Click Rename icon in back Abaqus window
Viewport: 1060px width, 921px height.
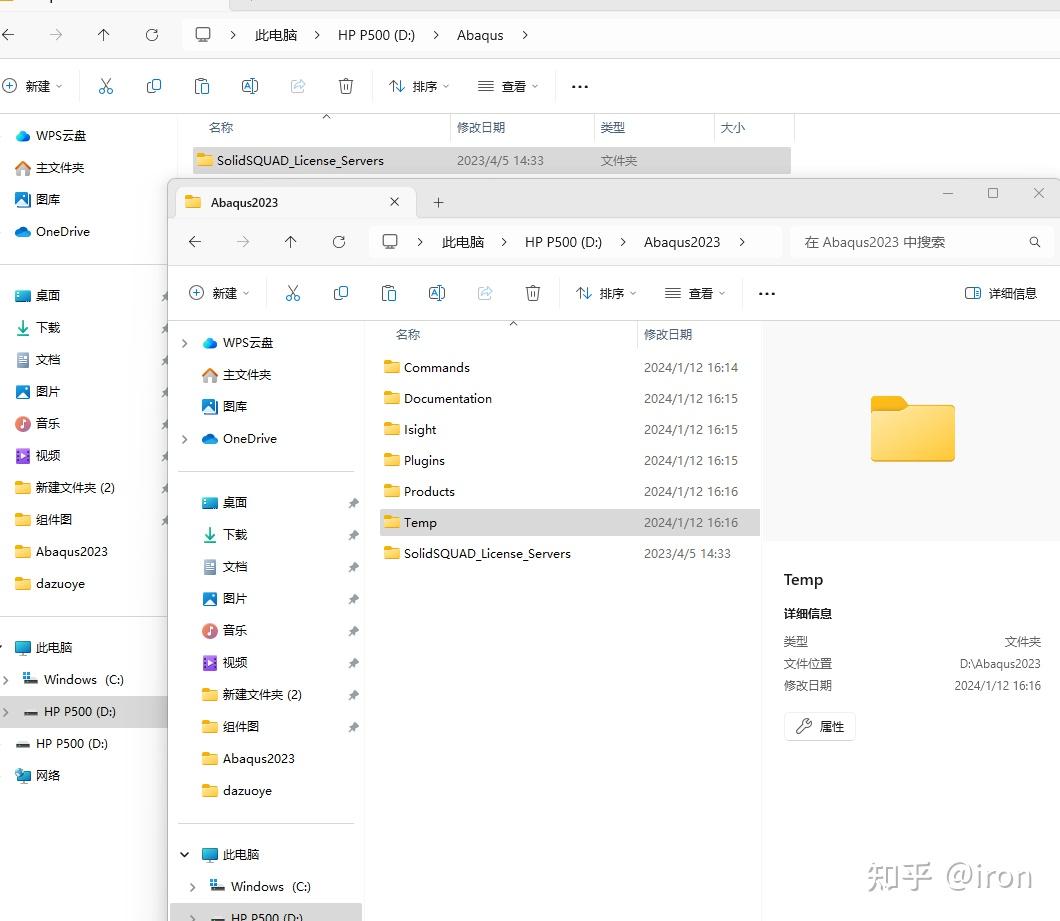coord(250,86)
